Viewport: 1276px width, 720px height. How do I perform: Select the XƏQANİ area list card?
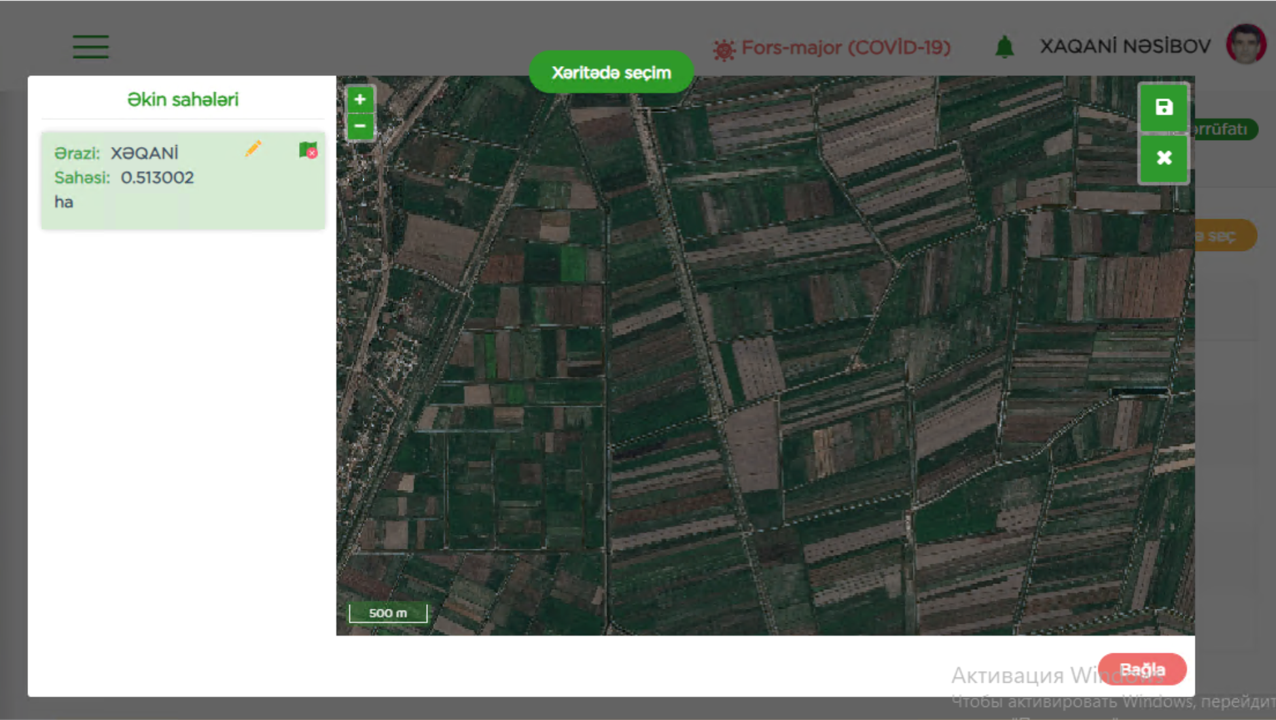(183, 181)
